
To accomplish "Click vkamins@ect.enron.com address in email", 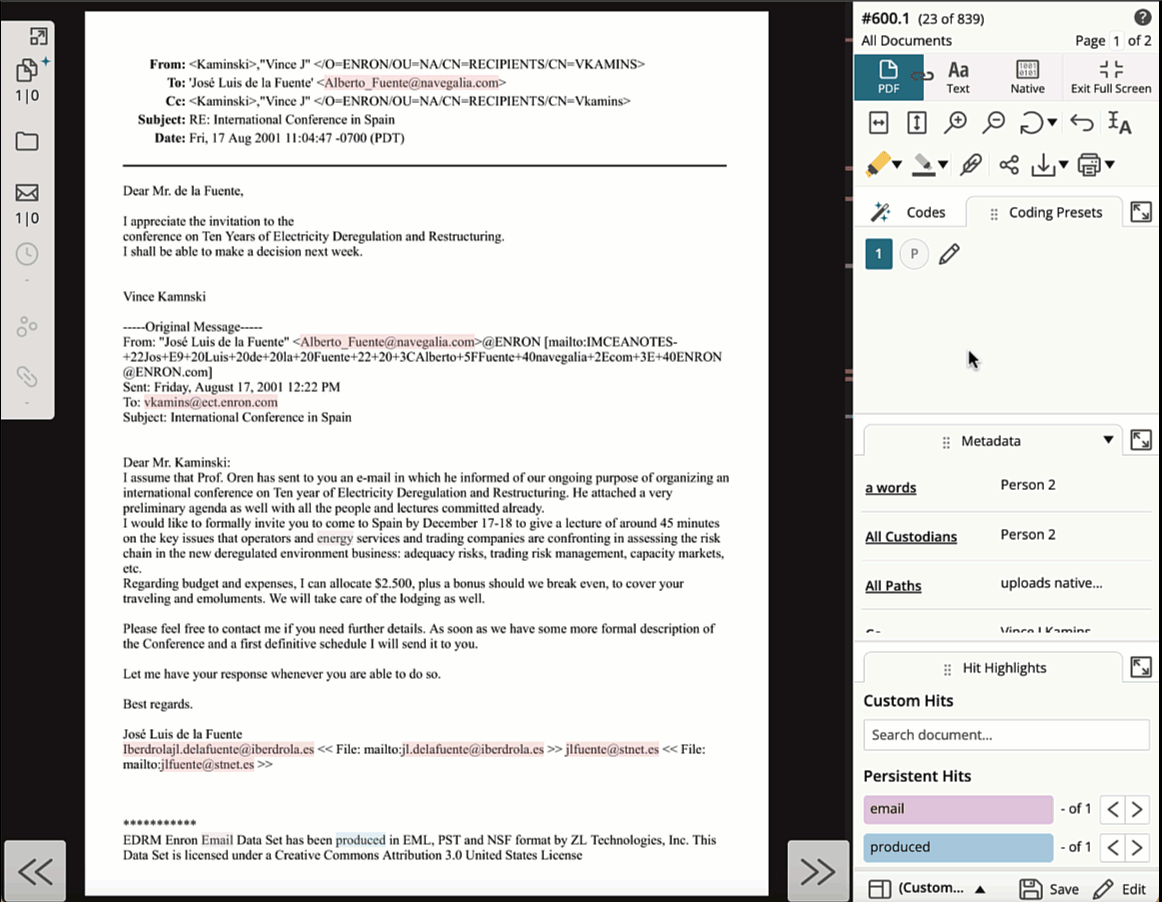I will pos(210,402).
